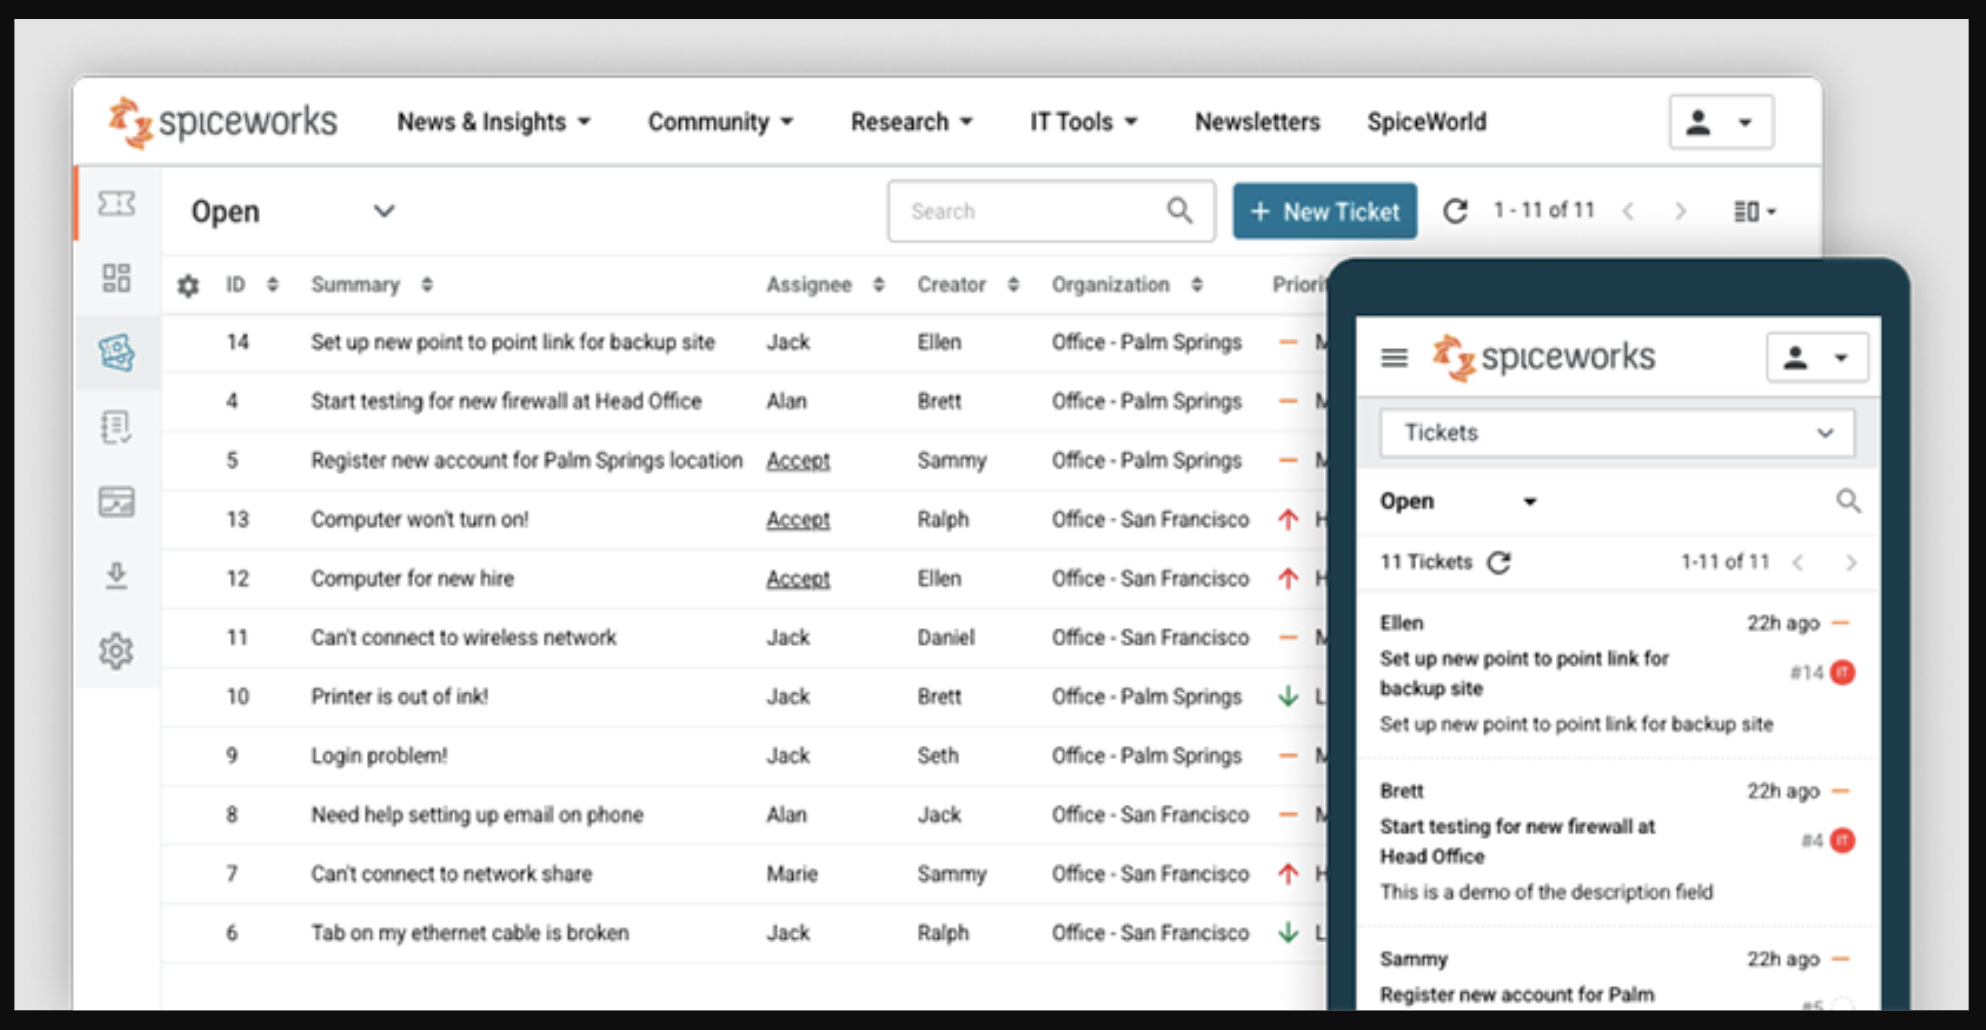Open ticket Start testing for new firewall
Image resolution: width=1986 pixels, height=1030 pixels.
click(x=506, y=401)
